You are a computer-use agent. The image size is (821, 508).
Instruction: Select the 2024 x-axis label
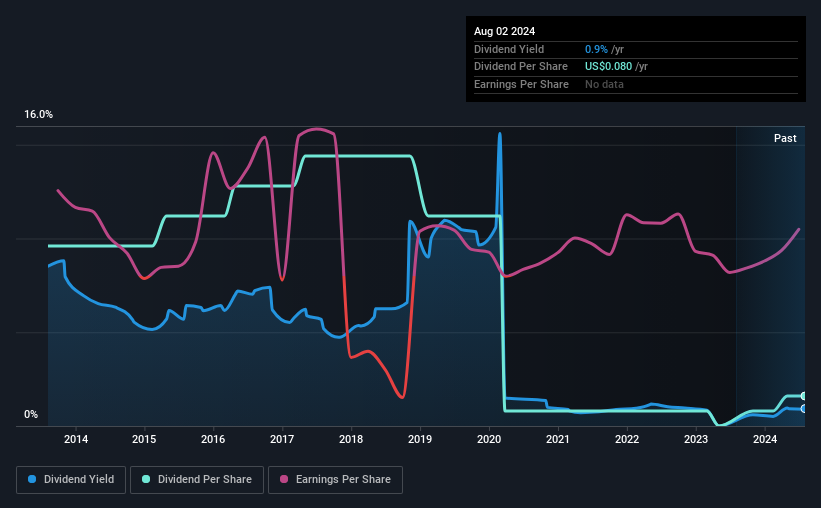[x=765, y=439]
